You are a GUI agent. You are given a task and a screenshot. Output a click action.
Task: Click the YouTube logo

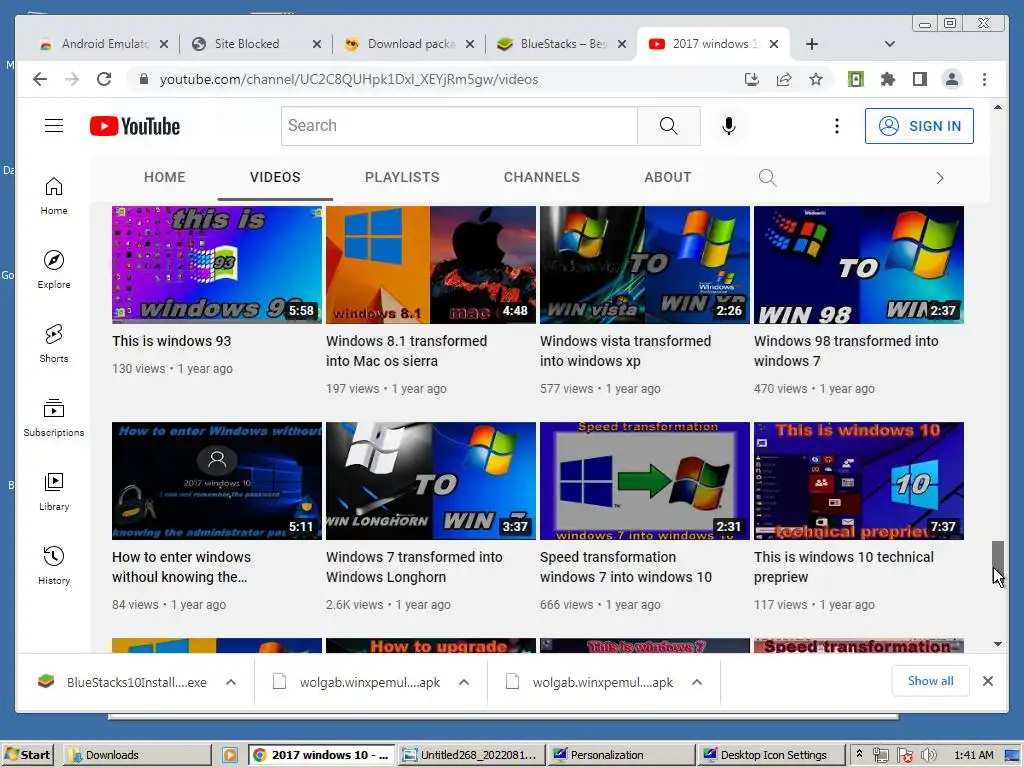[135, 126]
